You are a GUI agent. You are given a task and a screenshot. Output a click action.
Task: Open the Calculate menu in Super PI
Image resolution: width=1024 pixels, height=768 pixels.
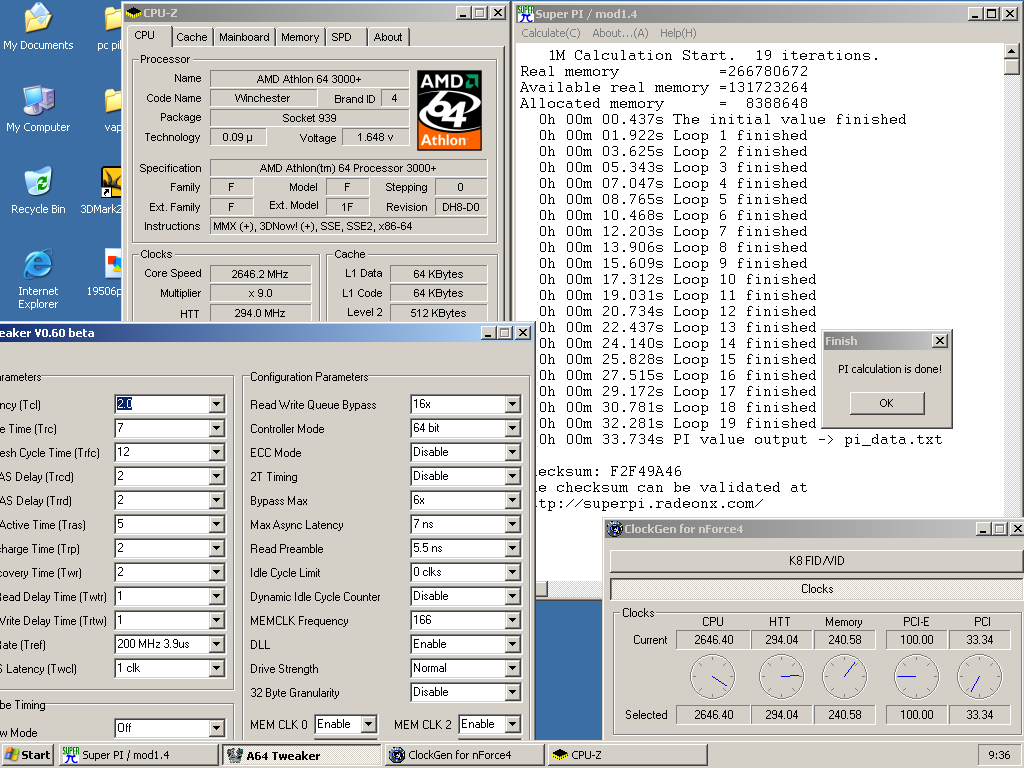pyautogui.click(x=551, y=33)
